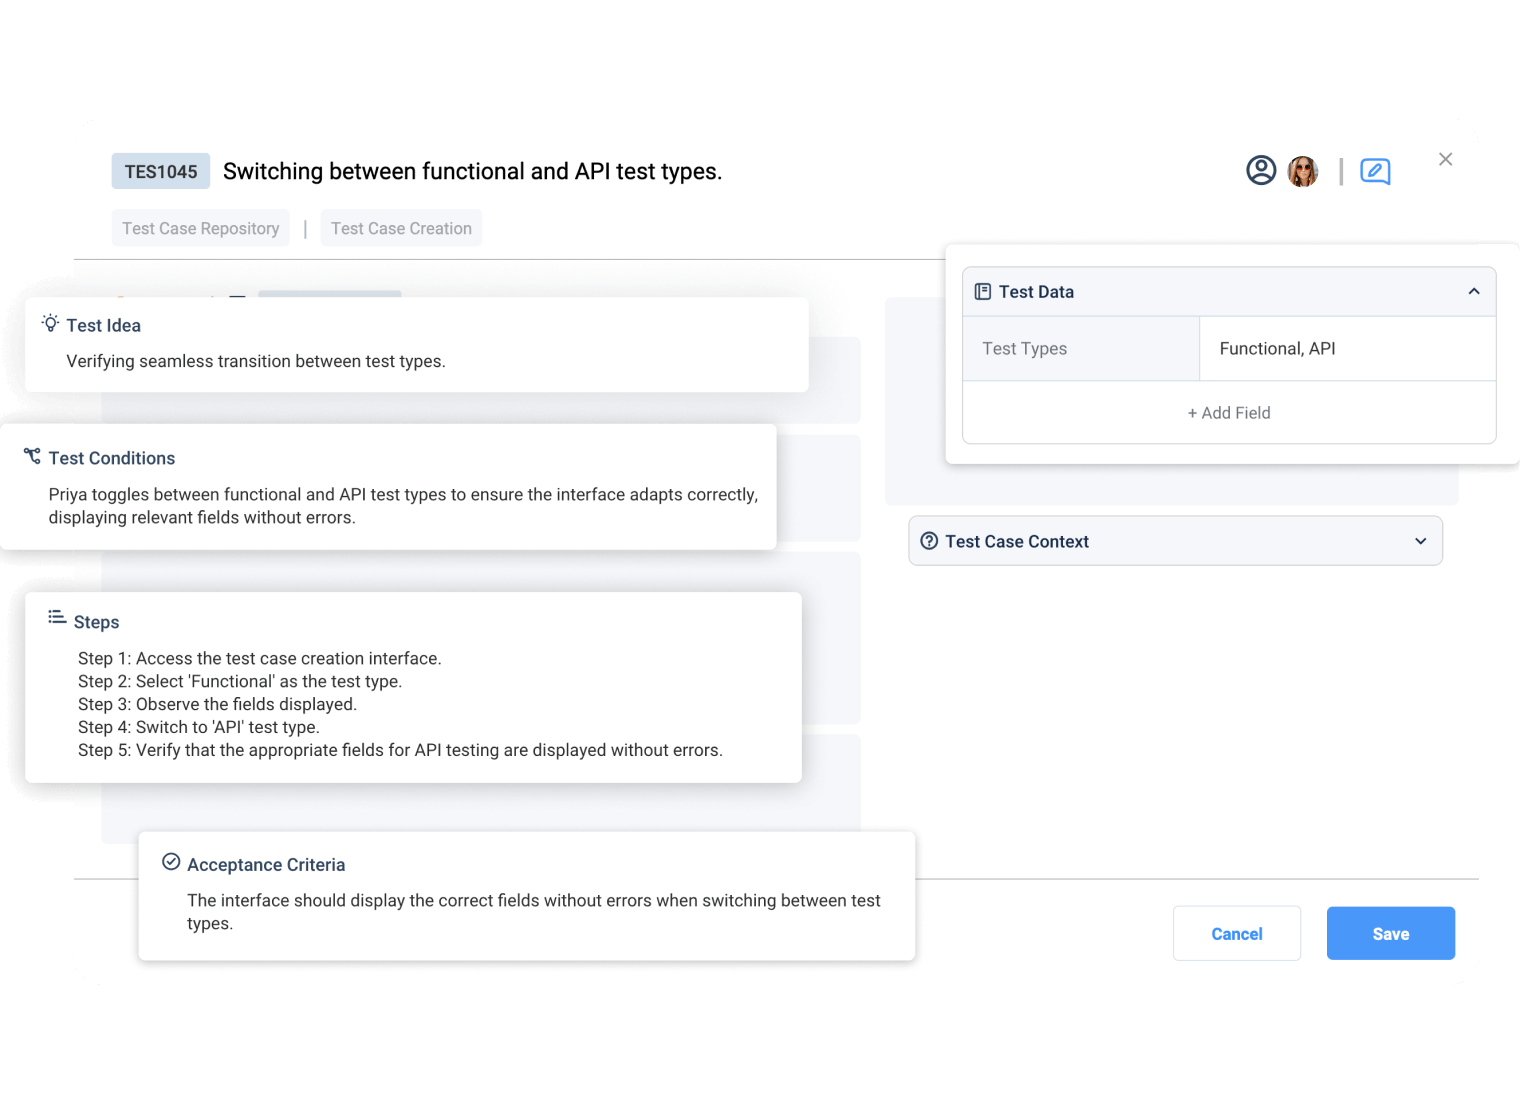Click the user profile outline icon
Image resolution: width=1520 pixels, height=1103 pixels.
[x=1261, y=171]
